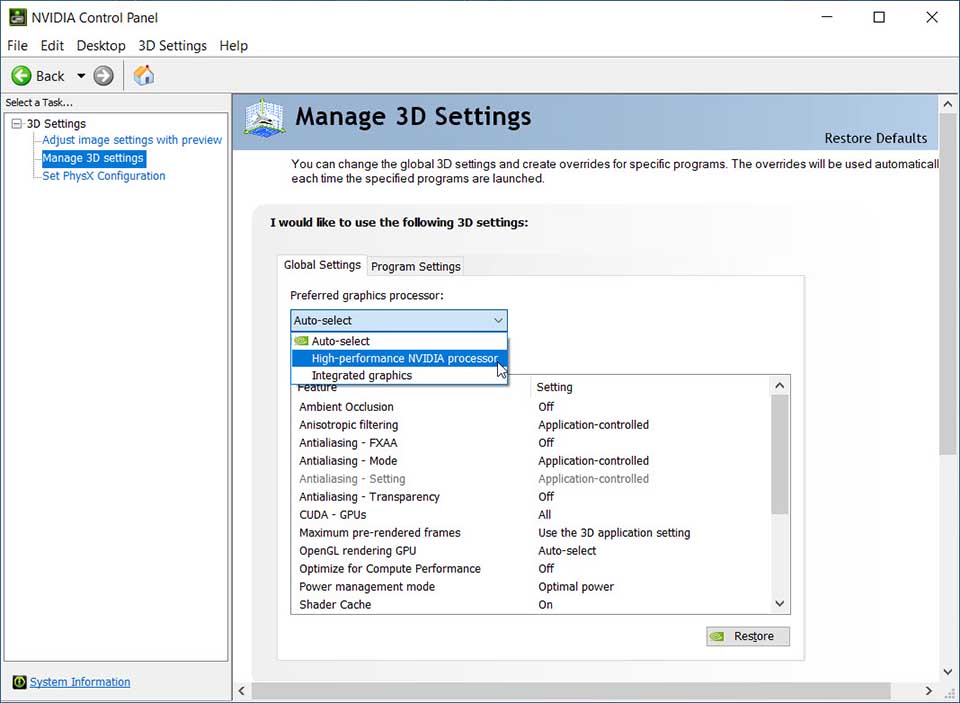Click the 3D Settings tree root label
Screen dimensions: 960x703
56,124
